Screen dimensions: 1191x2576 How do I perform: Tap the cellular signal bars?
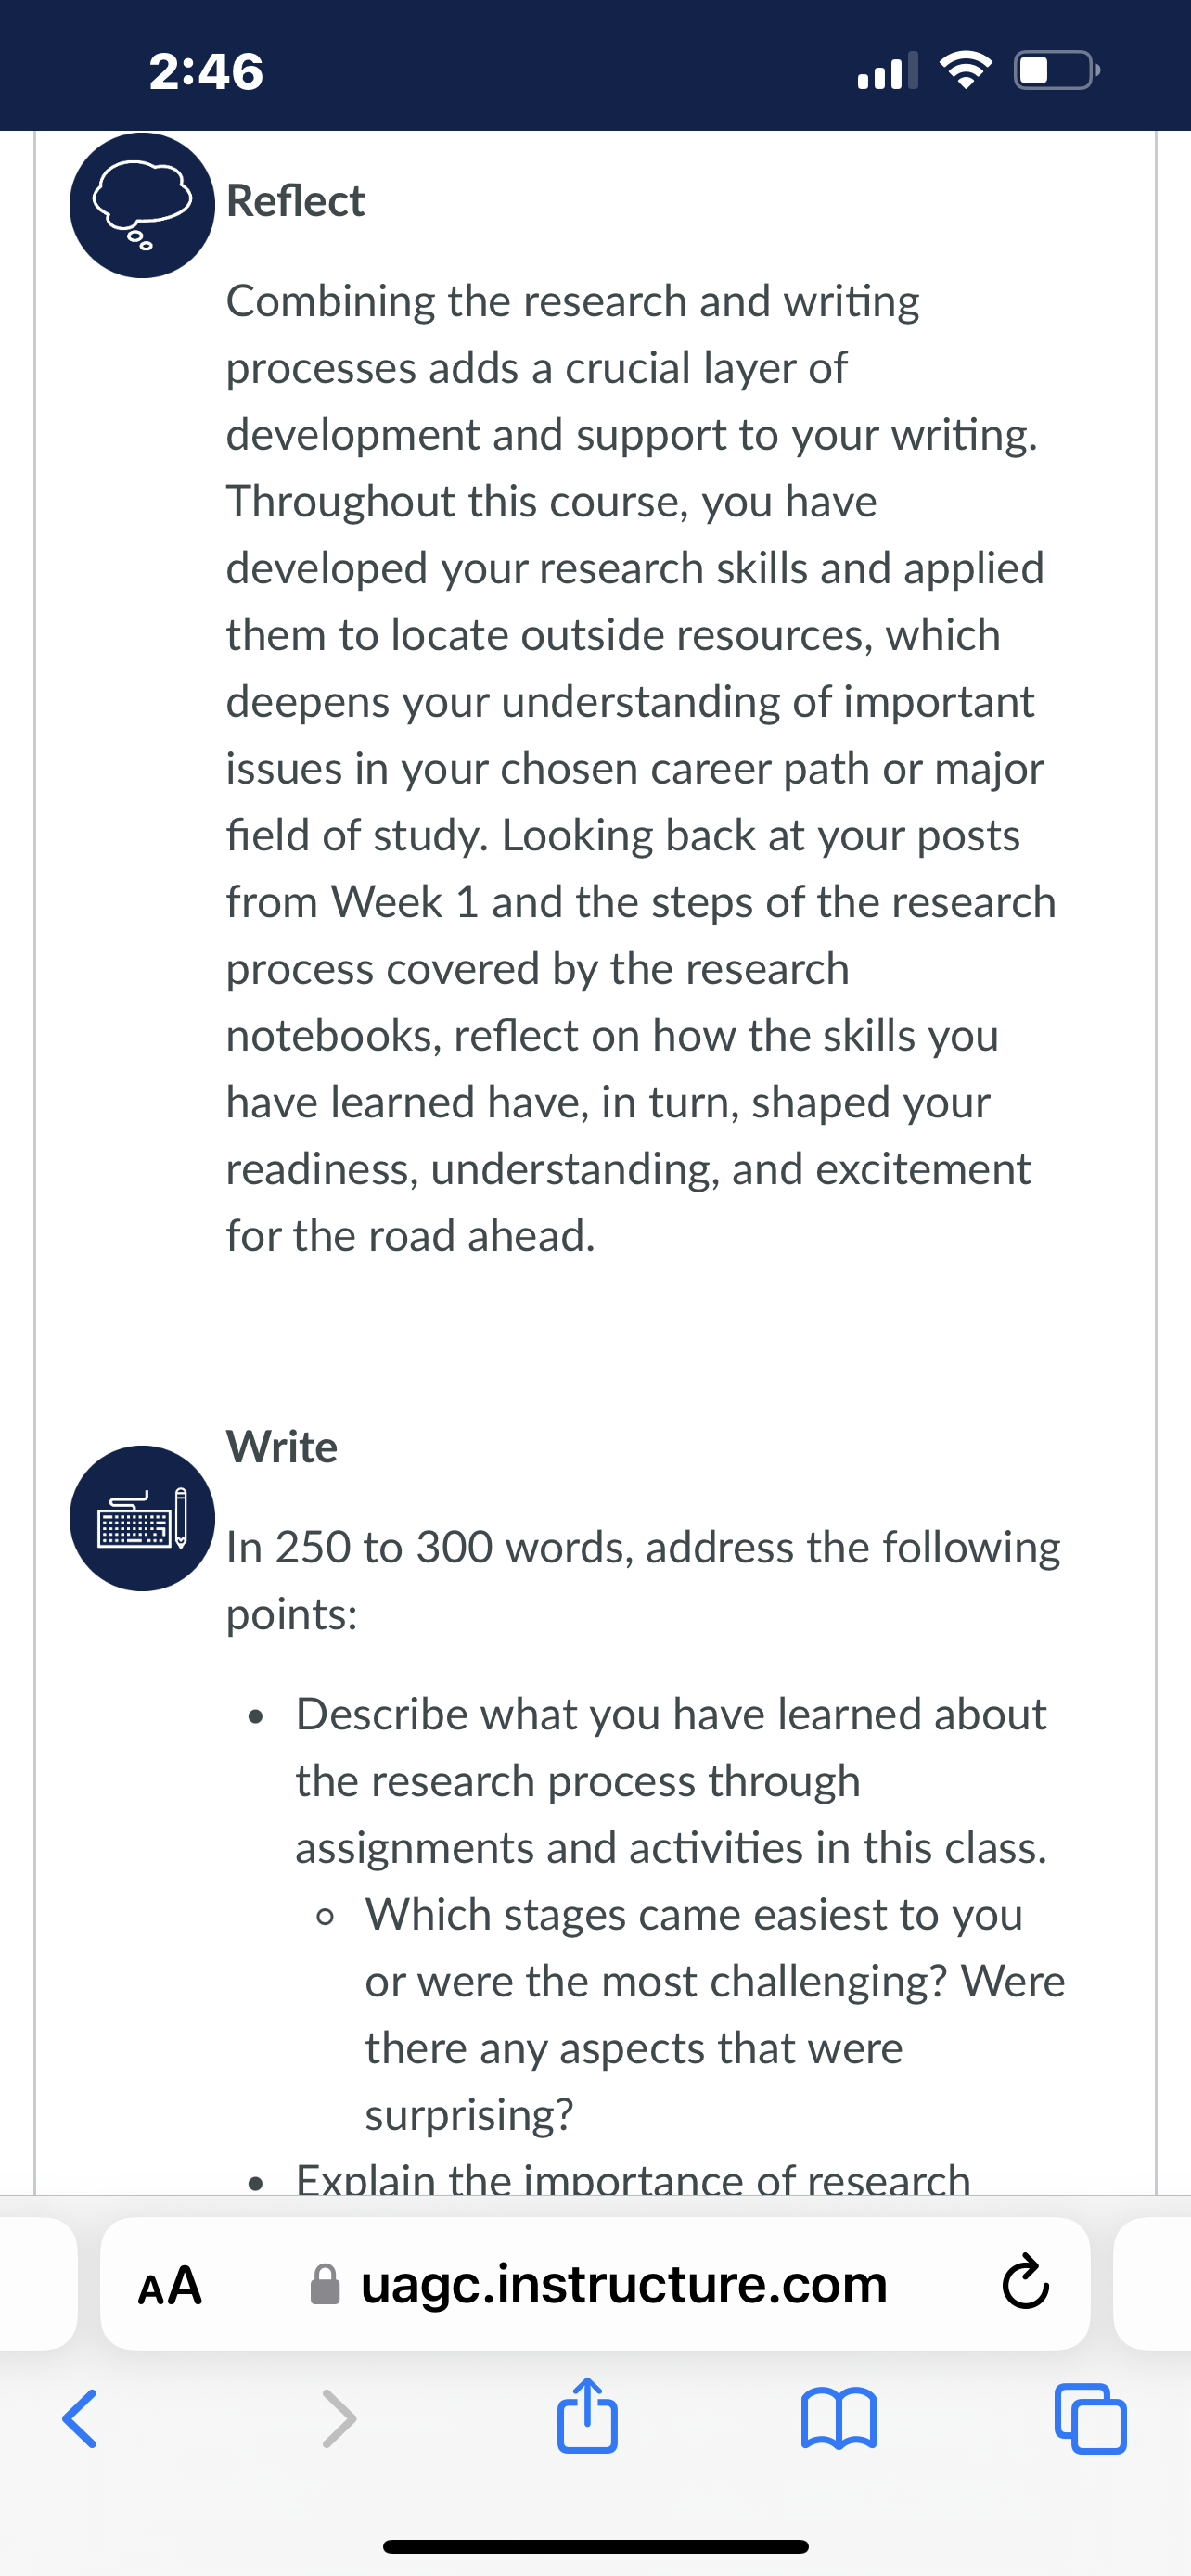point(888,71)
